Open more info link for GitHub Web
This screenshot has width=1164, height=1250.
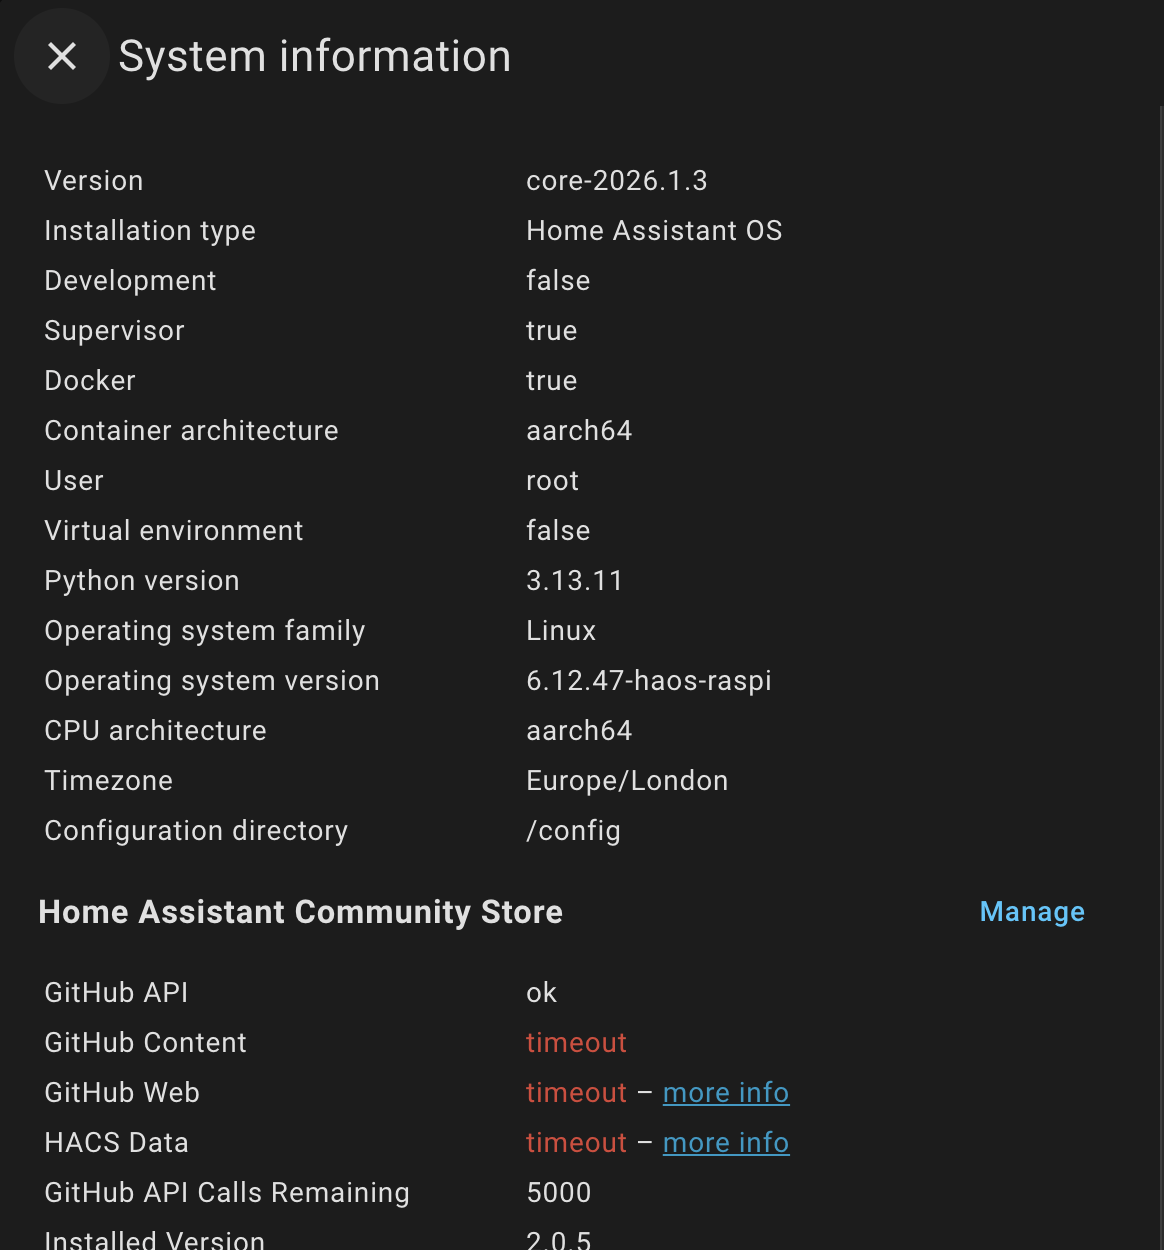pos(726,1093)
